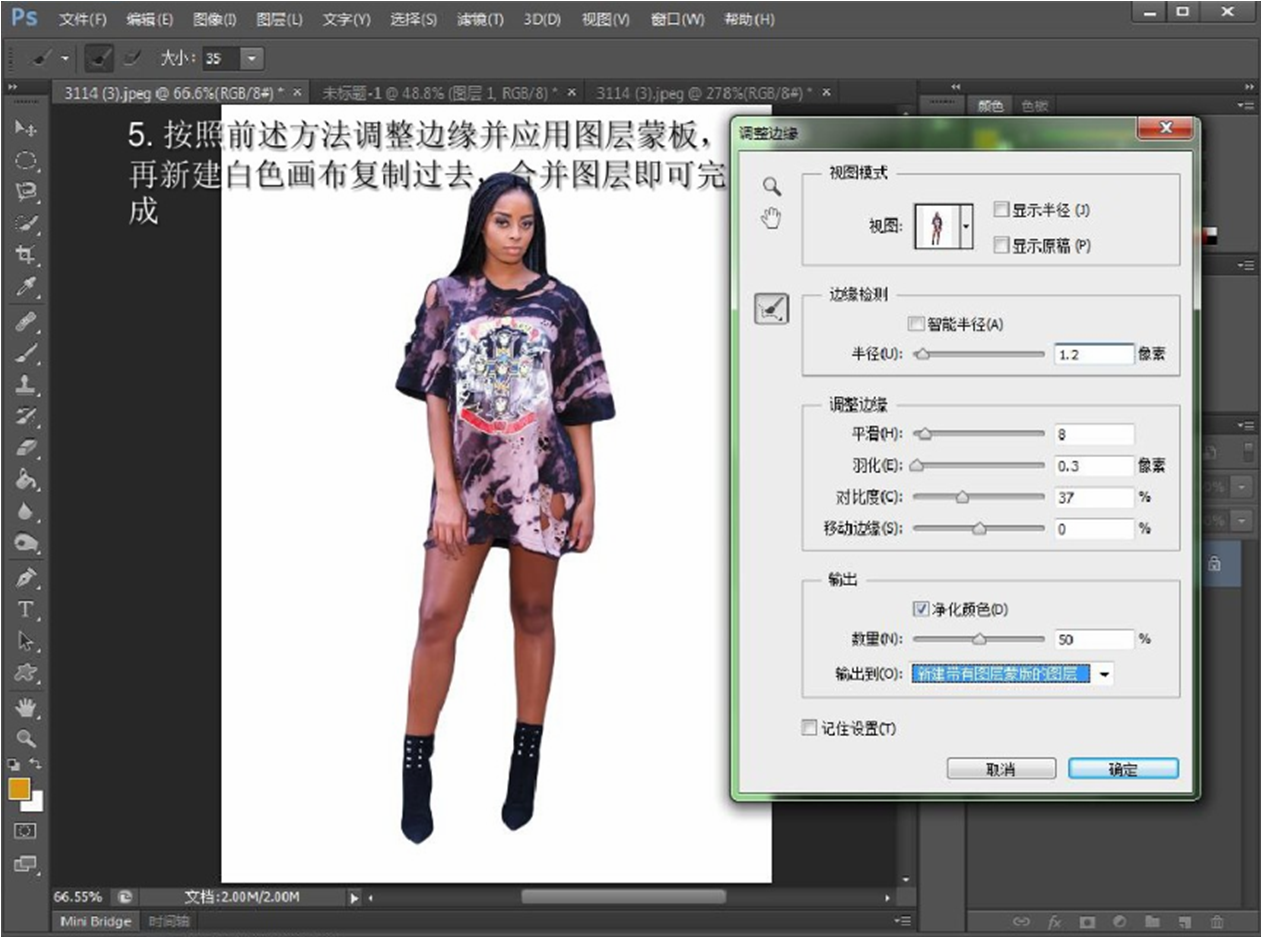Open the 滤镜(T) menu
Screen dimensions: 1262x938
pyautogui.click(x=481, y=19)
